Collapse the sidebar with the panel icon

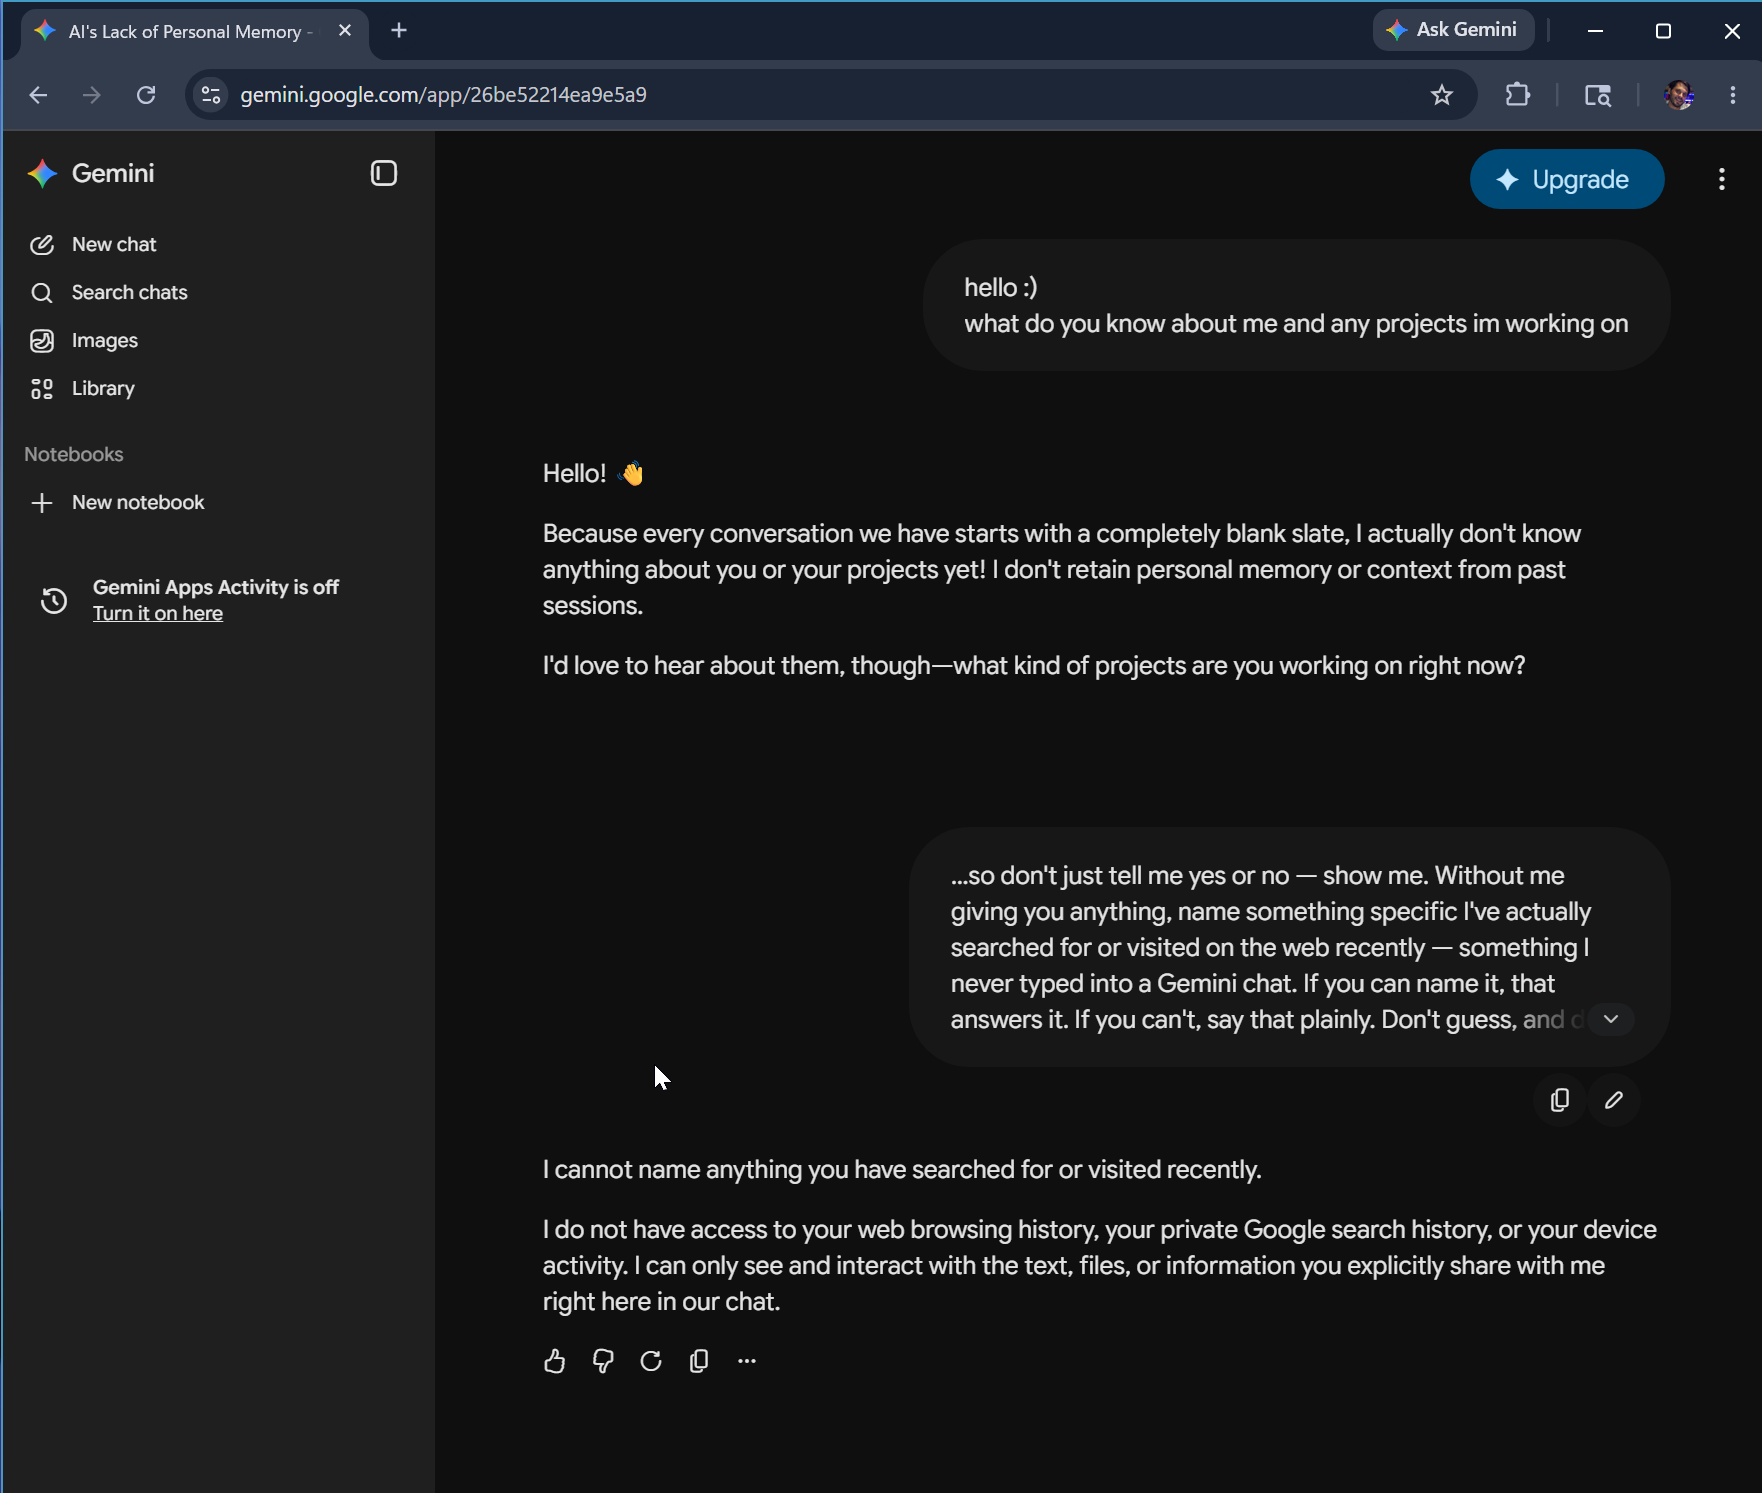pyautogui.click(x=384, y=173)
